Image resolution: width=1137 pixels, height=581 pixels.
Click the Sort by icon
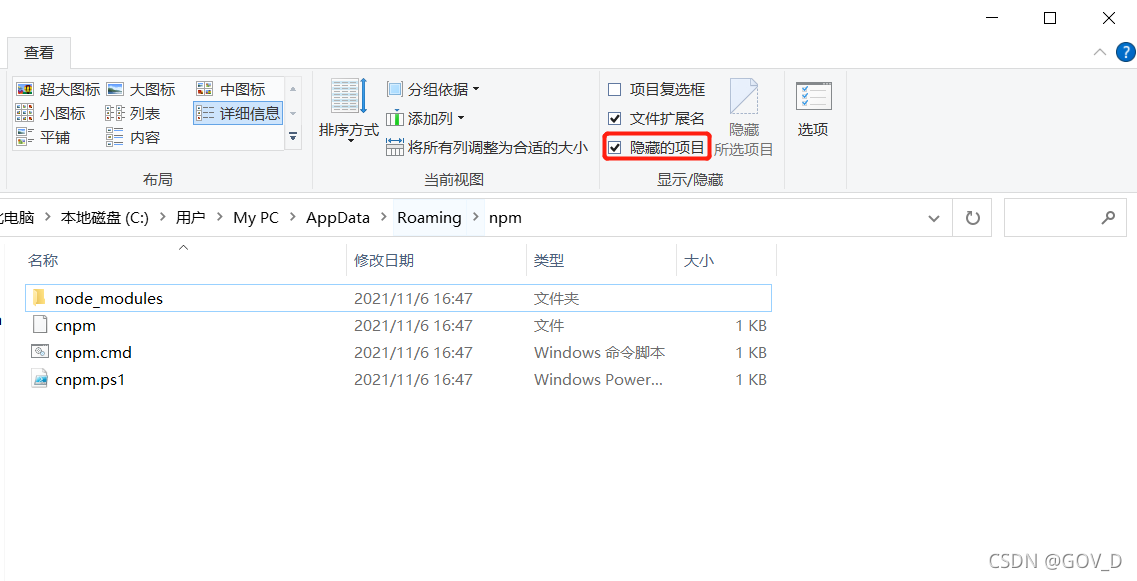[x=349, y=96]
